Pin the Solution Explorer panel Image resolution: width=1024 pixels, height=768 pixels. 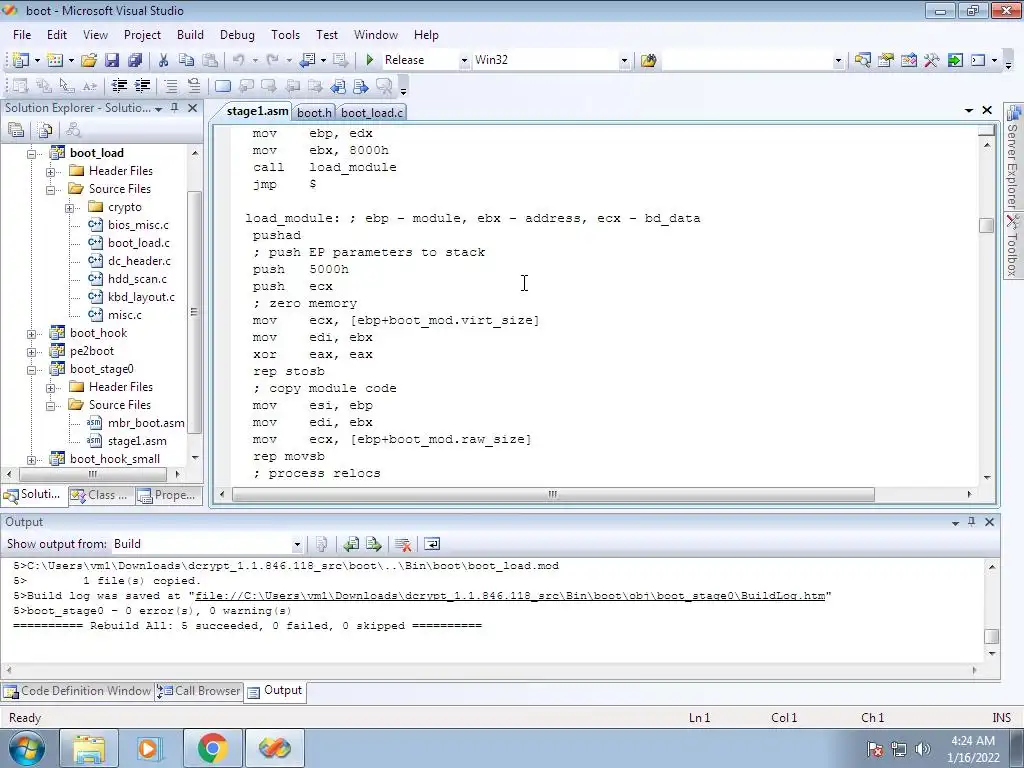pos(174,108)
